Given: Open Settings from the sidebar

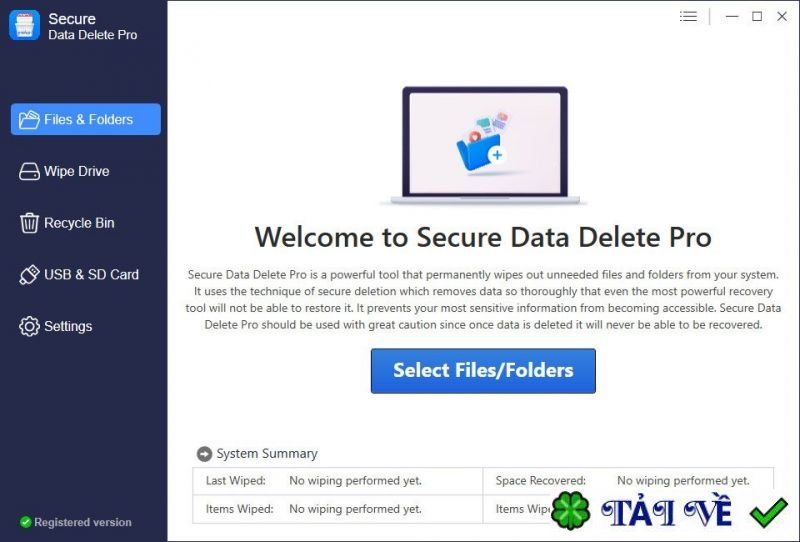Looking at the screenshot, I should [68, 326].
